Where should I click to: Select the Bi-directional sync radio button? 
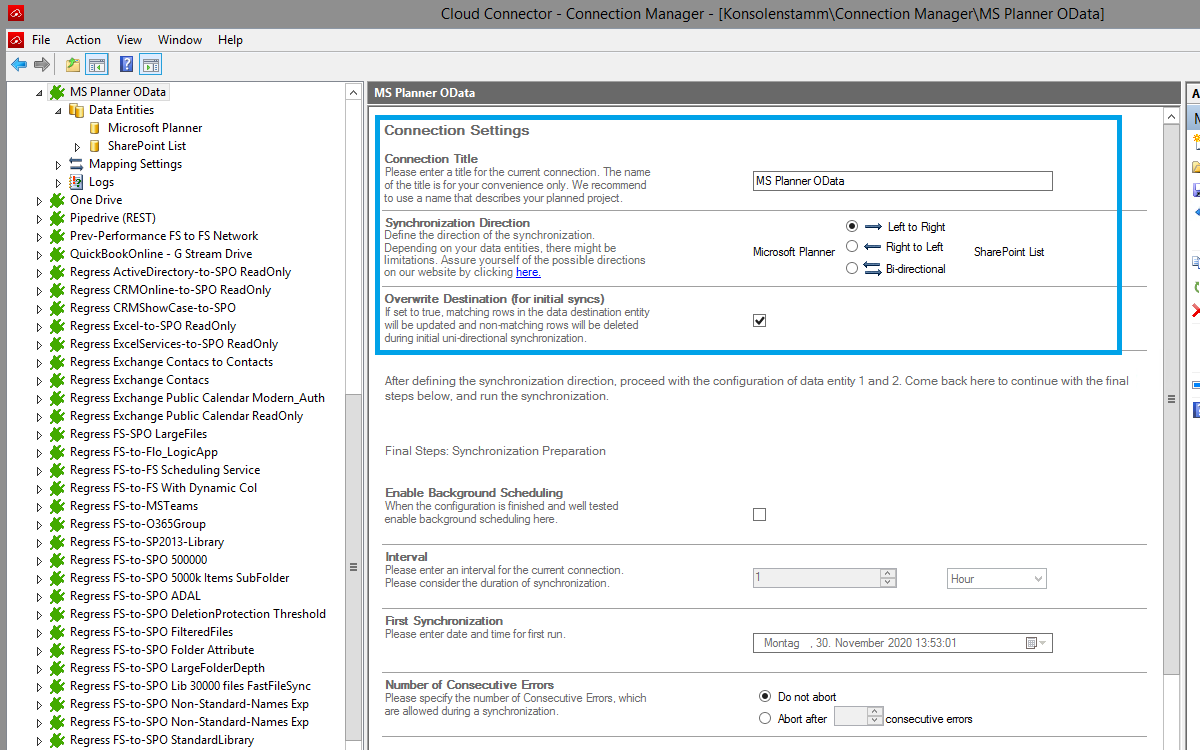pyautogui.click(x=852, y=268)
